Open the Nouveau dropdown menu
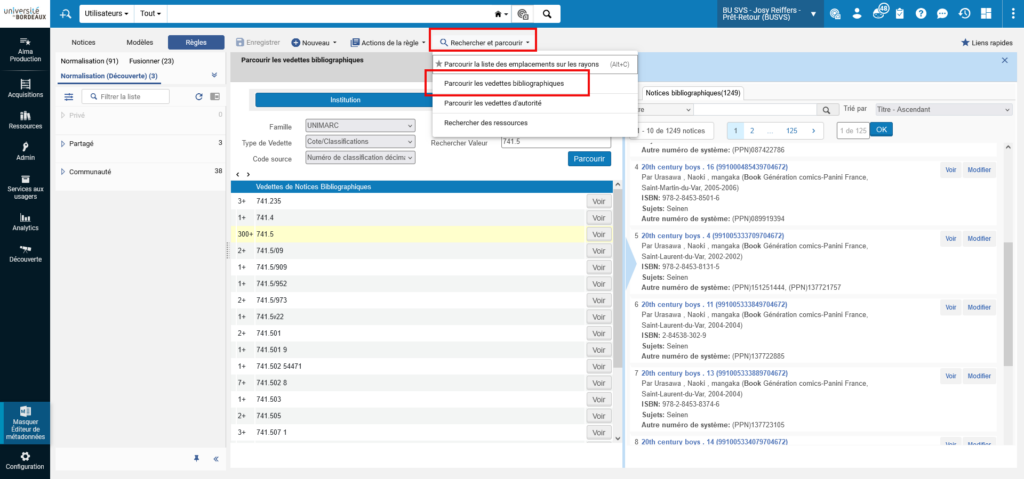The image size is (1024, 479). pyautogui.click(x=313, y=42)
